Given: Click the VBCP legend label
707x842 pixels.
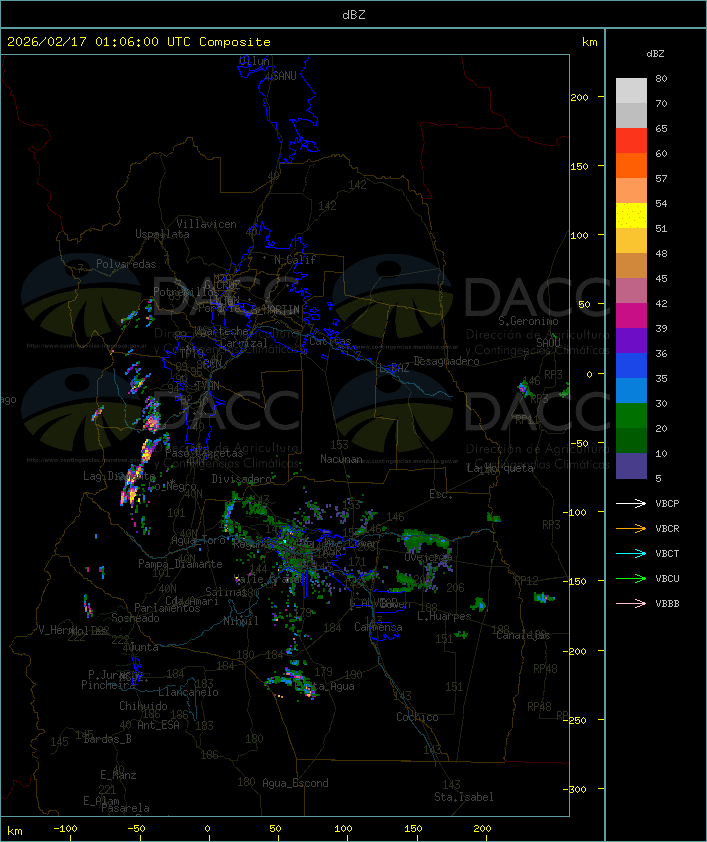Looking at the screenshot, I should [667, 504].
